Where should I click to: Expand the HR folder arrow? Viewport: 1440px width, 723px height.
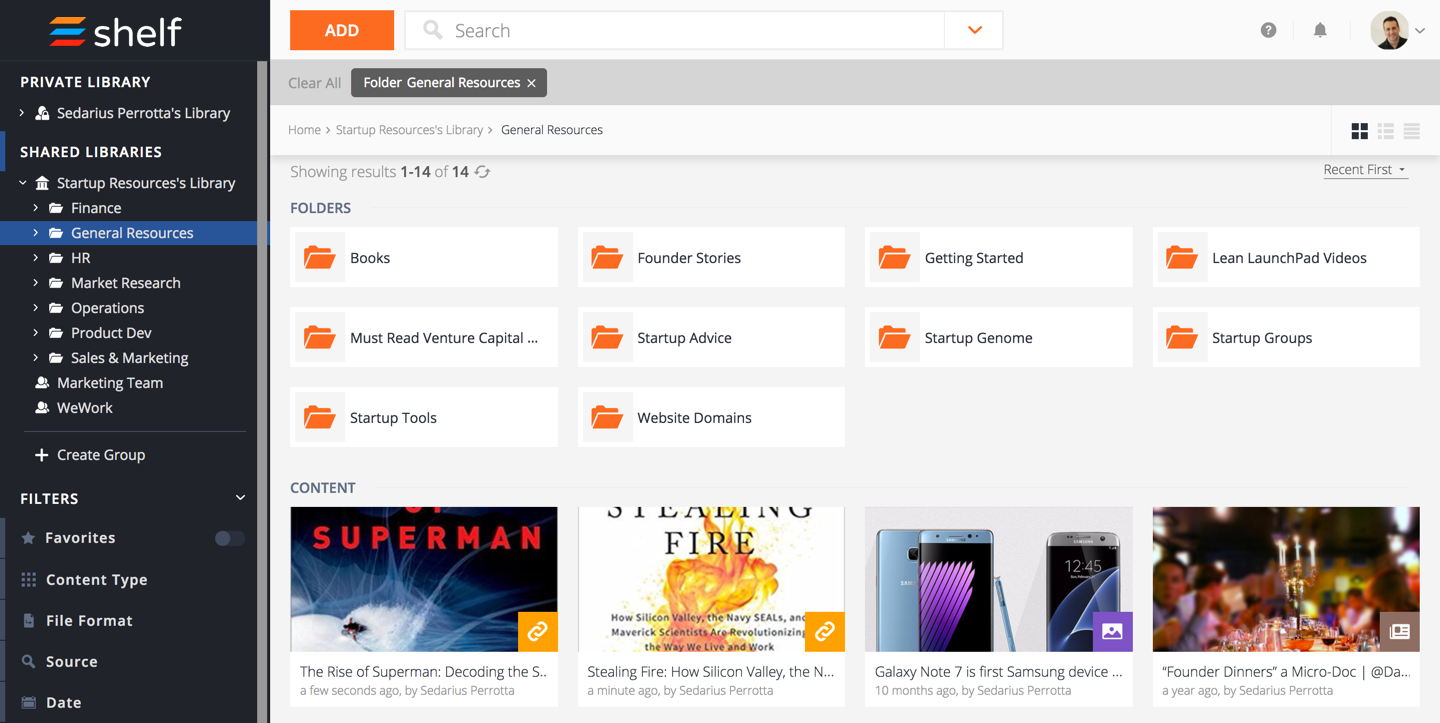[36, 258]
